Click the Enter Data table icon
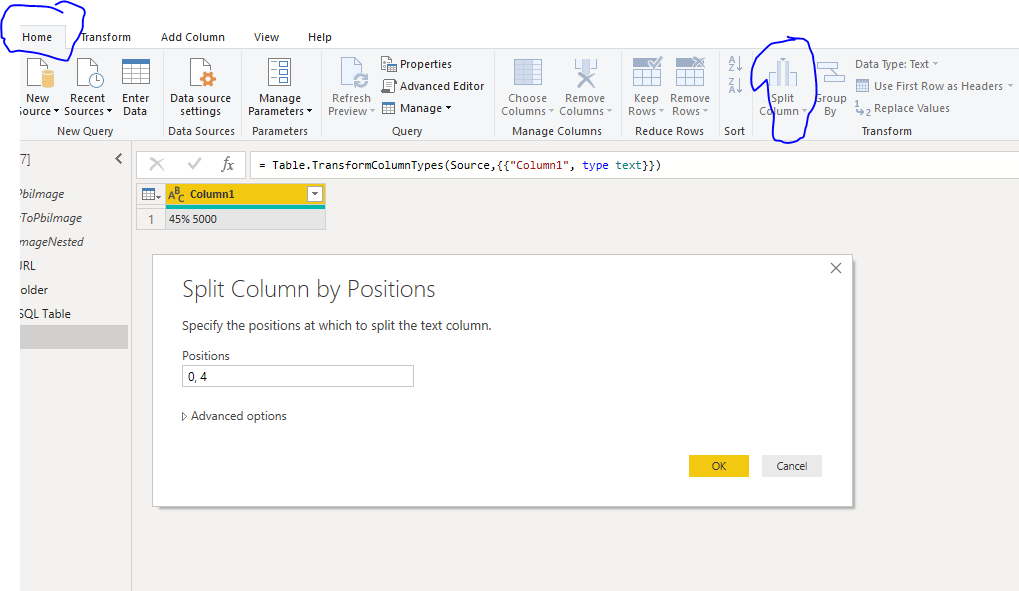Viewport: 1019px width, 591px height. pyautogui.click(x=136, y=72)
